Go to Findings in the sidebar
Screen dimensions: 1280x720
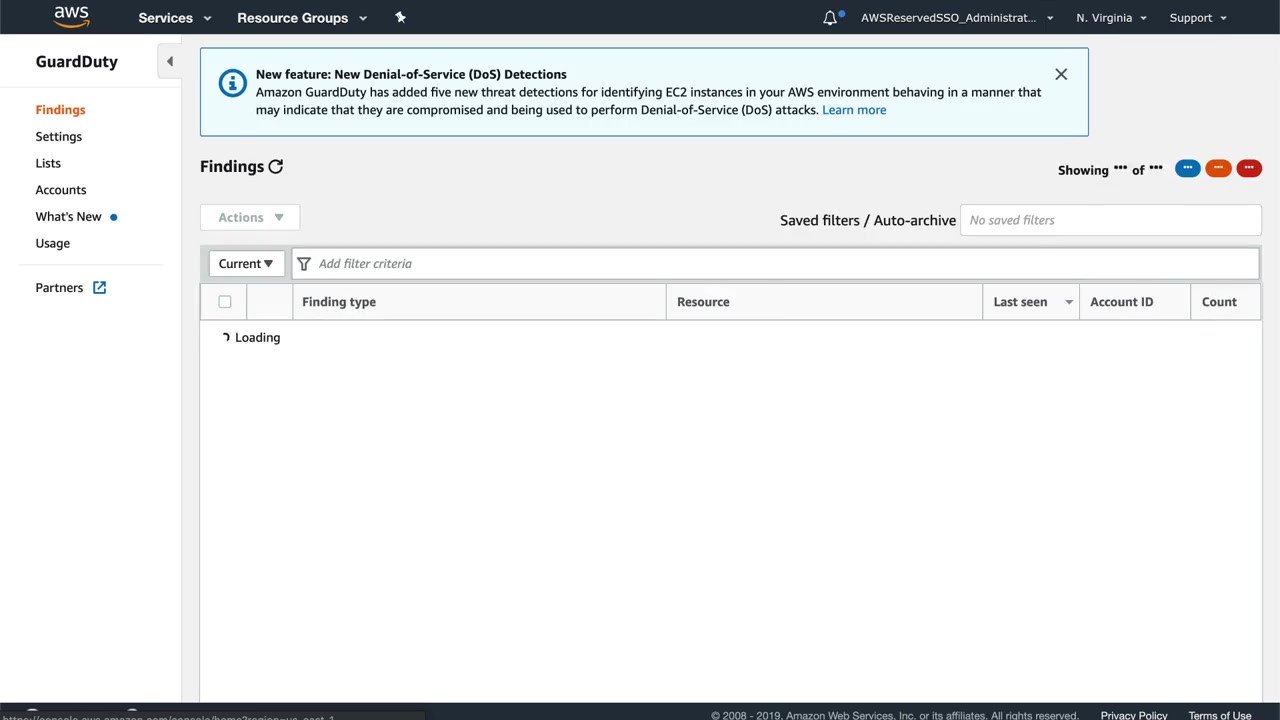(x=60, y=110)
